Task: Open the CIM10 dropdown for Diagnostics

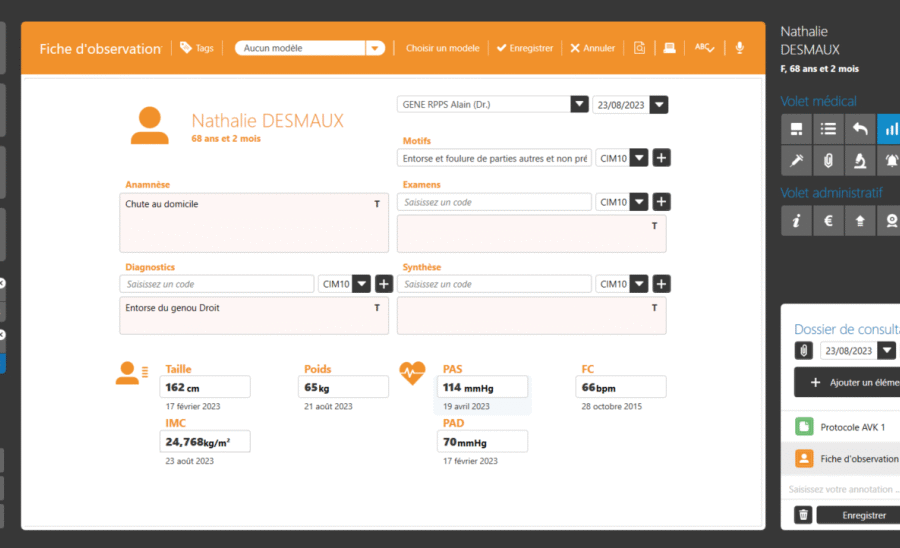Action: click(x=362, y=284)
